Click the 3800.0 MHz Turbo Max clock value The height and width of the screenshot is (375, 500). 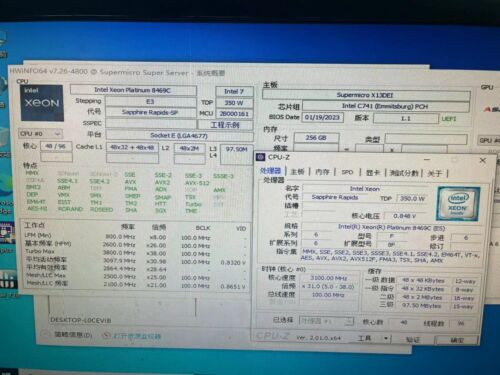point(119,253)
